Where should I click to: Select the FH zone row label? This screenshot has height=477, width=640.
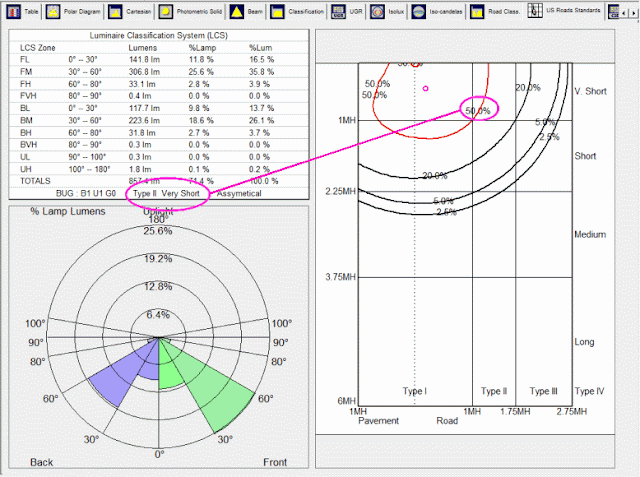pyautogui.click(x=25, y=84)
